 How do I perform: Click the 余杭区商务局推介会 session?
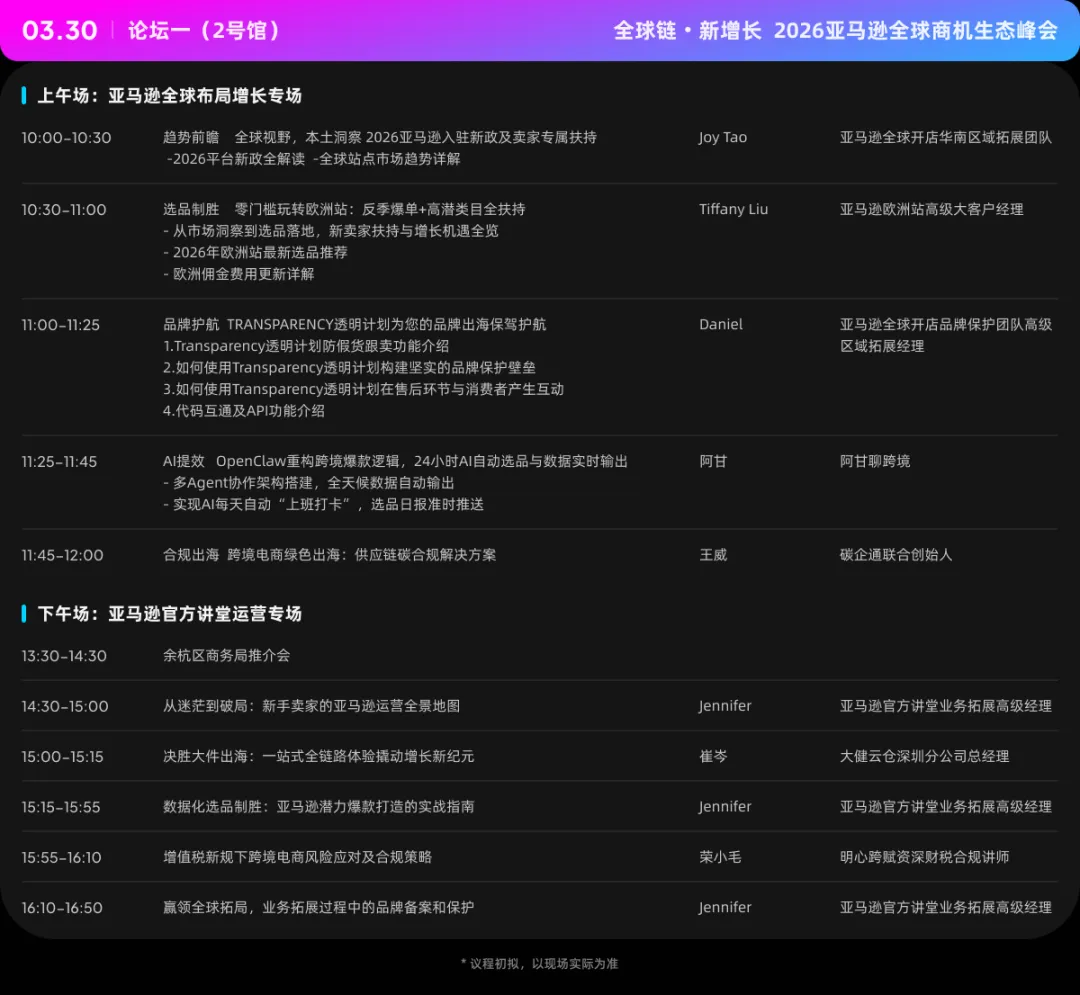(227, 656)
